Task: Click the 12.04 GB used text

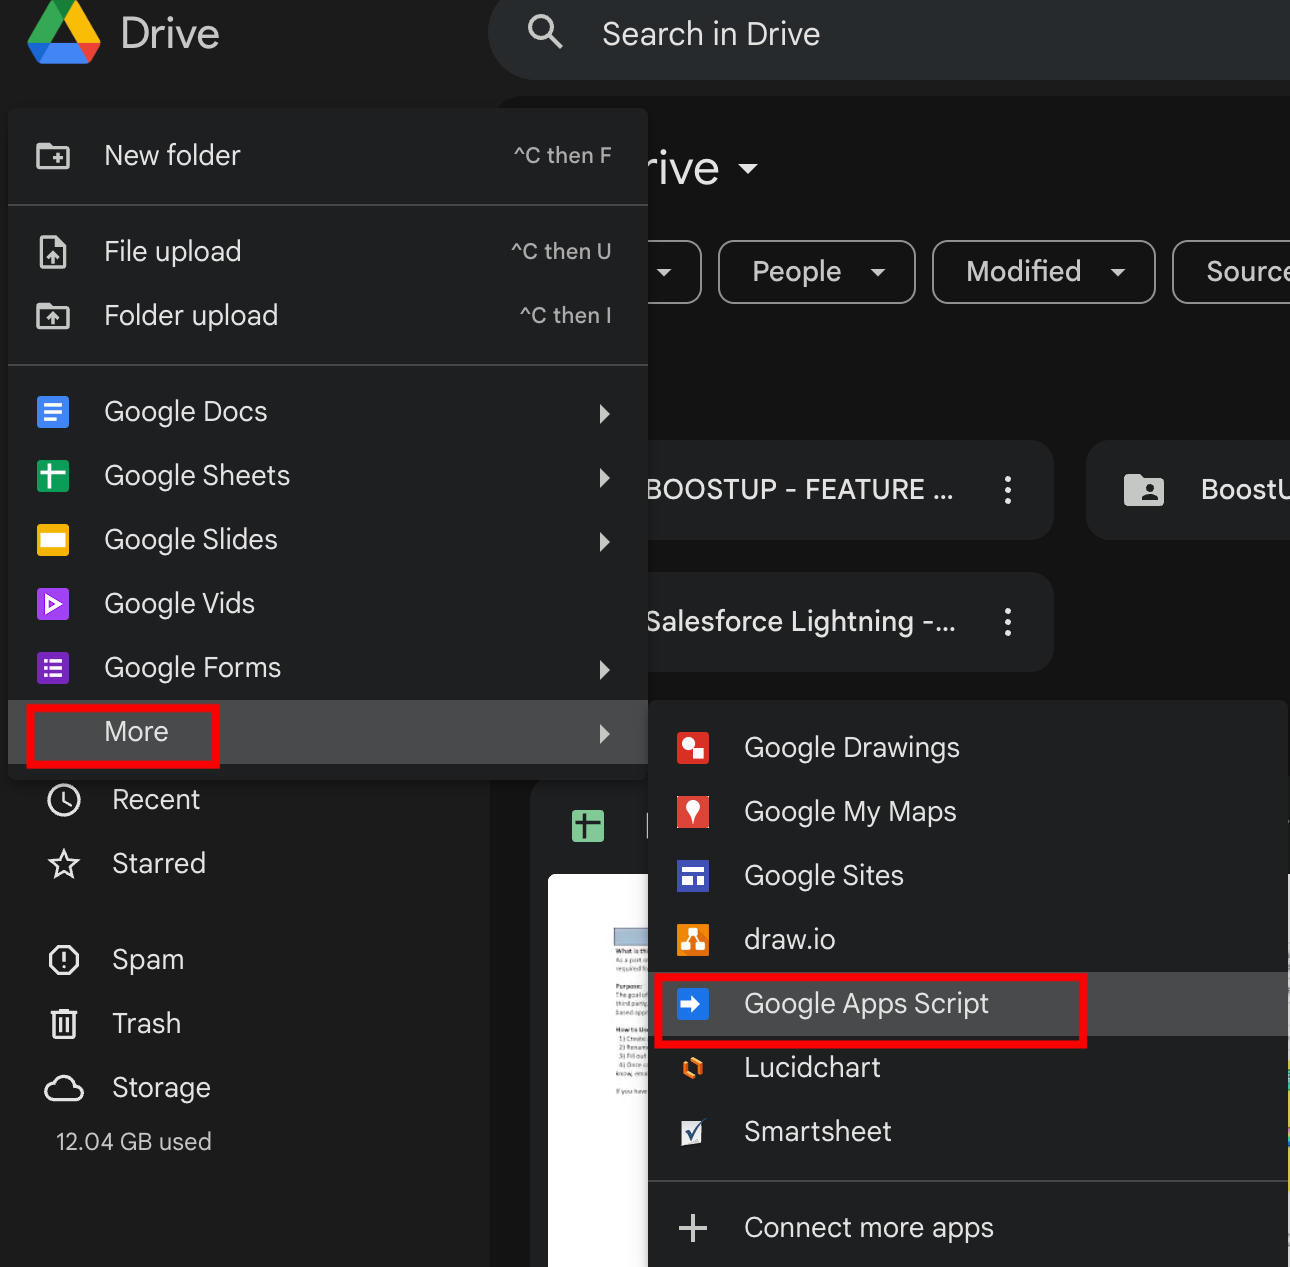Action: pyautogui.click(x=134, y=1142)
